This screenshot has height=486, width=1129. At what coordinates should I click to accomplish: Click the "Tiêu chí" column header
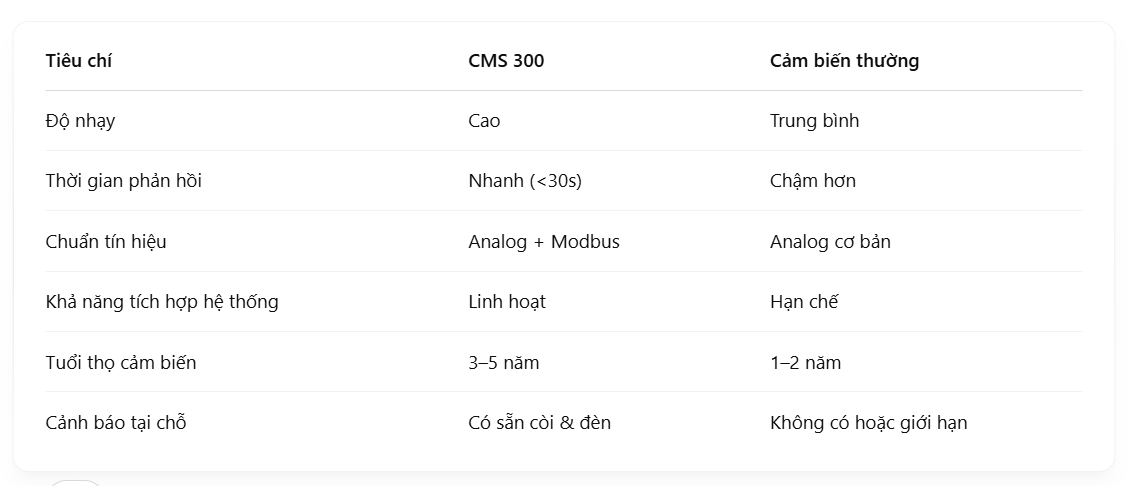79,61
